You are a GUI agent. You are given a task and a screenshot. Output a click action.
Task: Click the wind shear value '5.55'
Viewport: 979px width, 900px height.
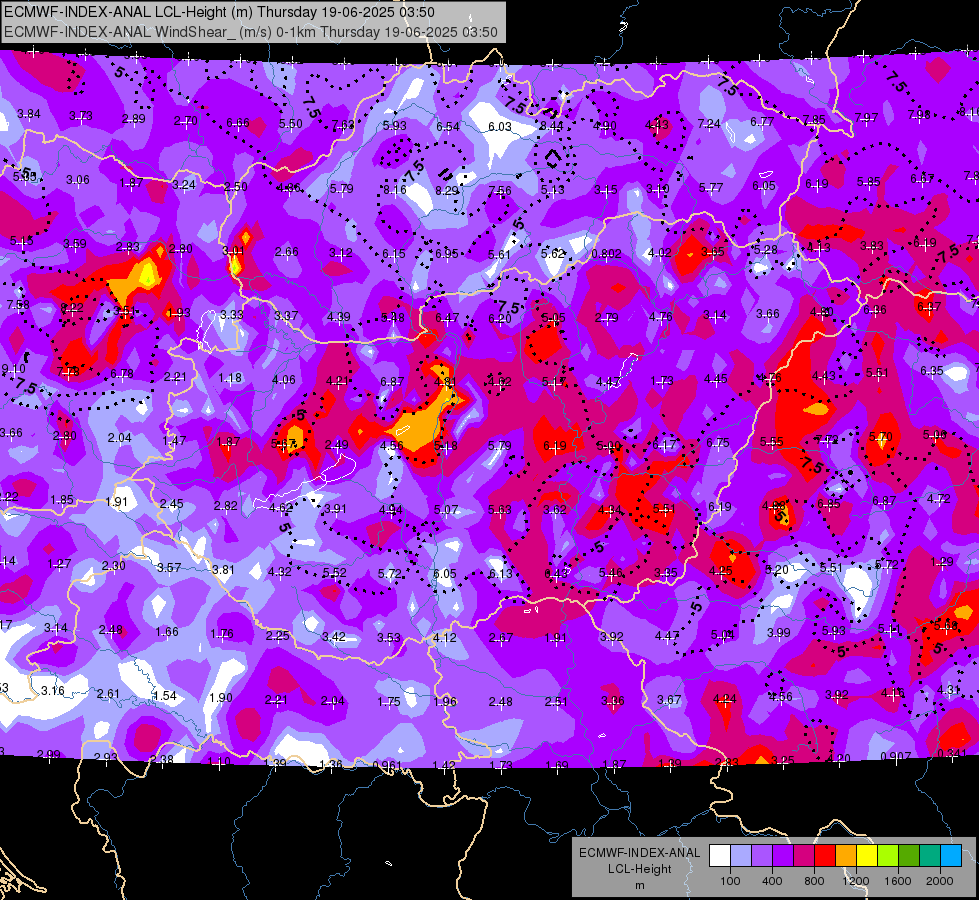[772, 442]
